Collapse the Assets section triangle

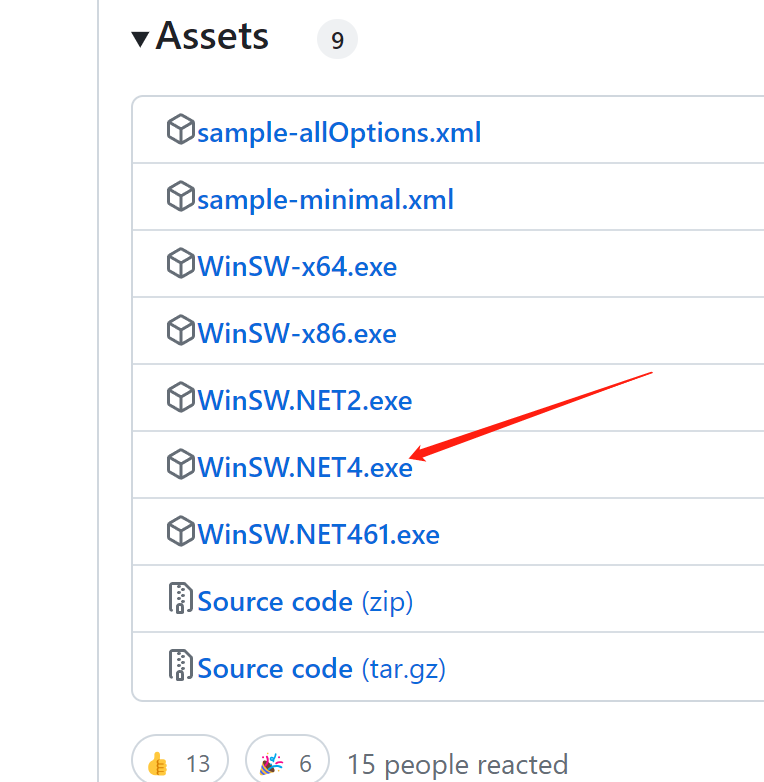pos(140,39)
